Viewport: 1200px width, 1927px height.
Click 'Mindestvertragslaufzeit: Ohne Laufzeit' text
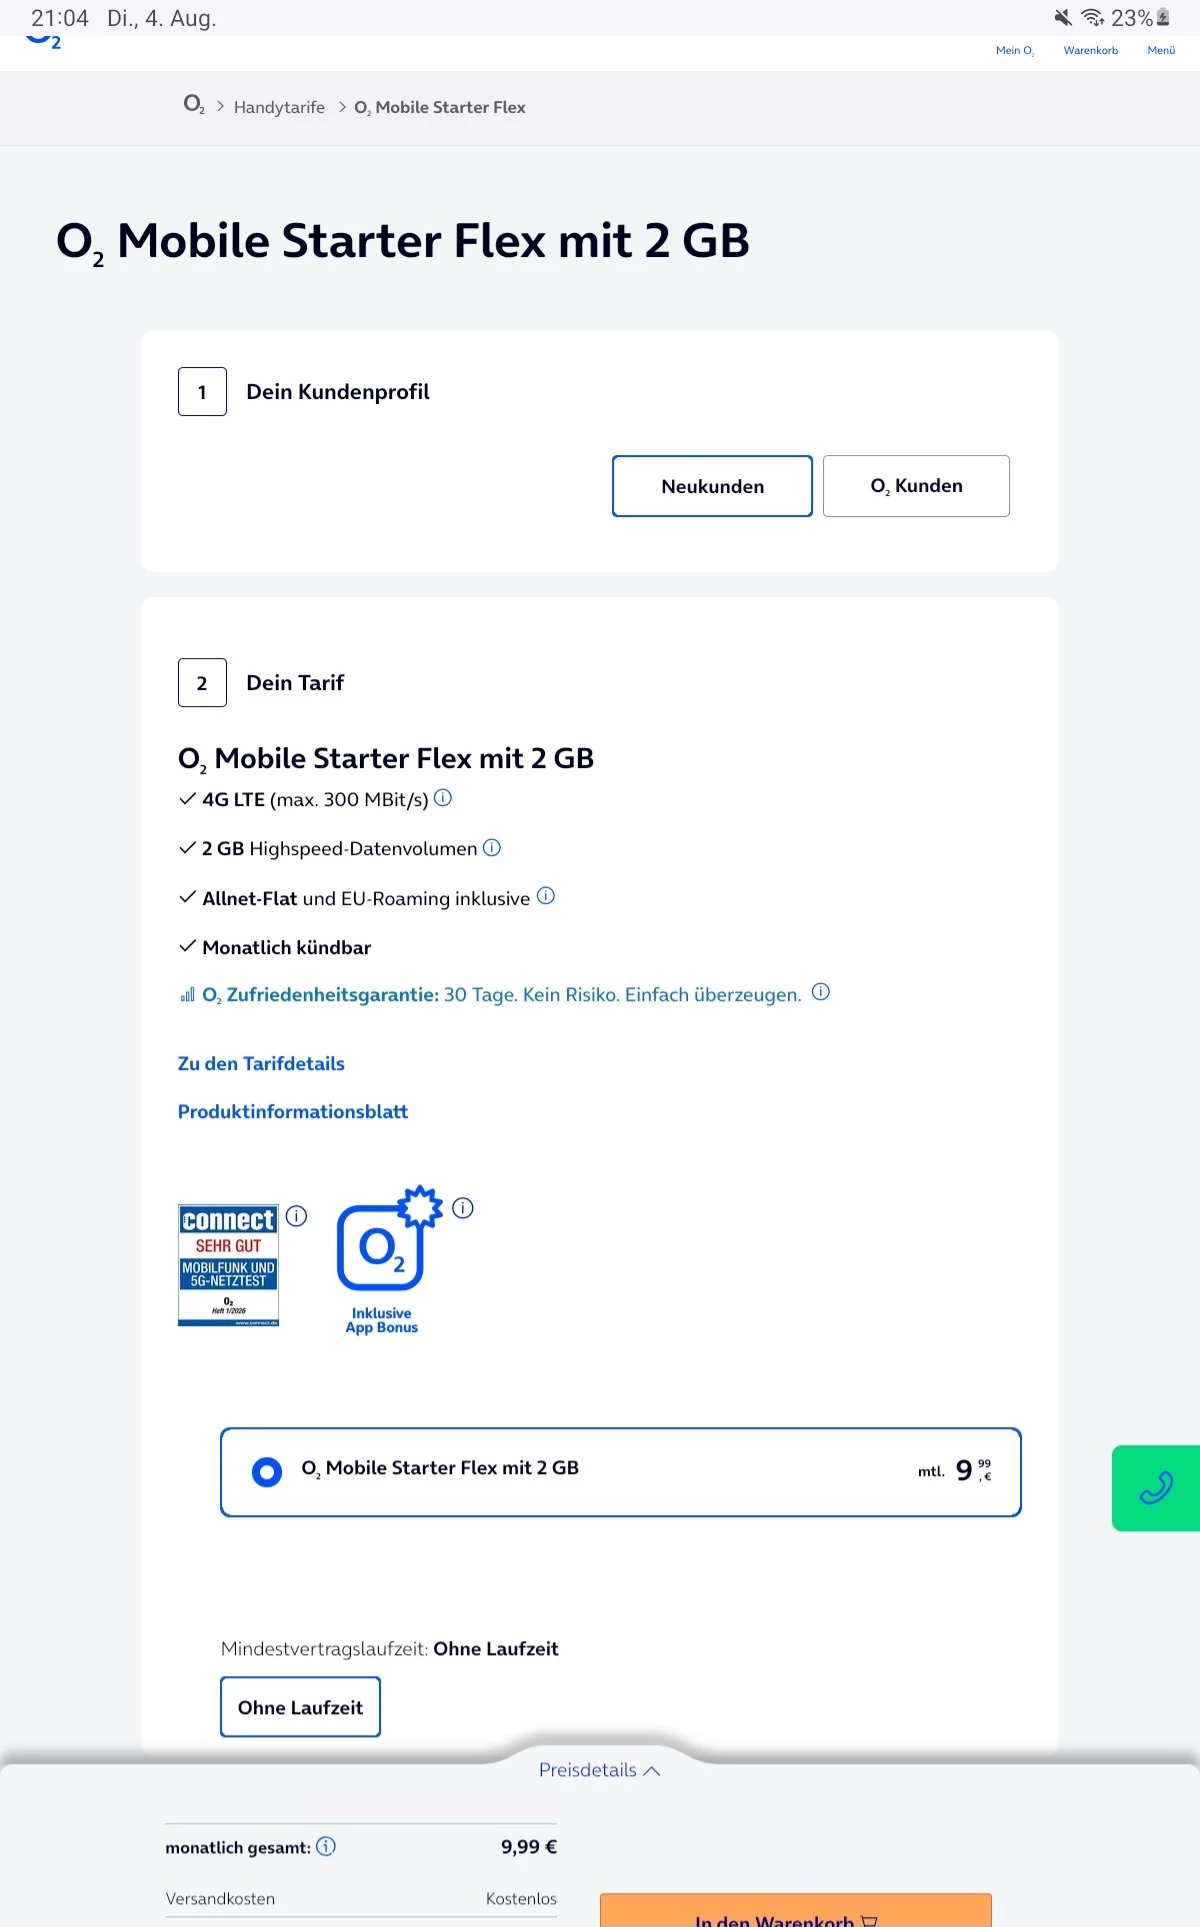[x=389, y=1649]
